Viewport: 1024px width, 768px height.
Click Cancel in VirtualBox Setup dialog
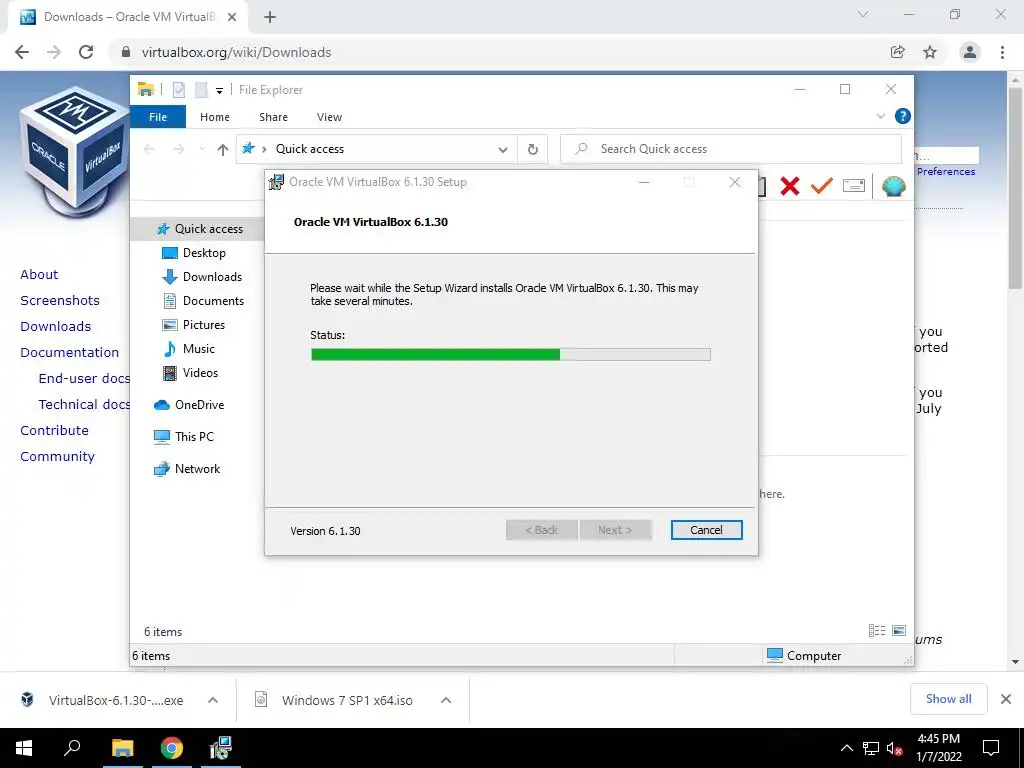pyautogui.click(x=706, y=530)
